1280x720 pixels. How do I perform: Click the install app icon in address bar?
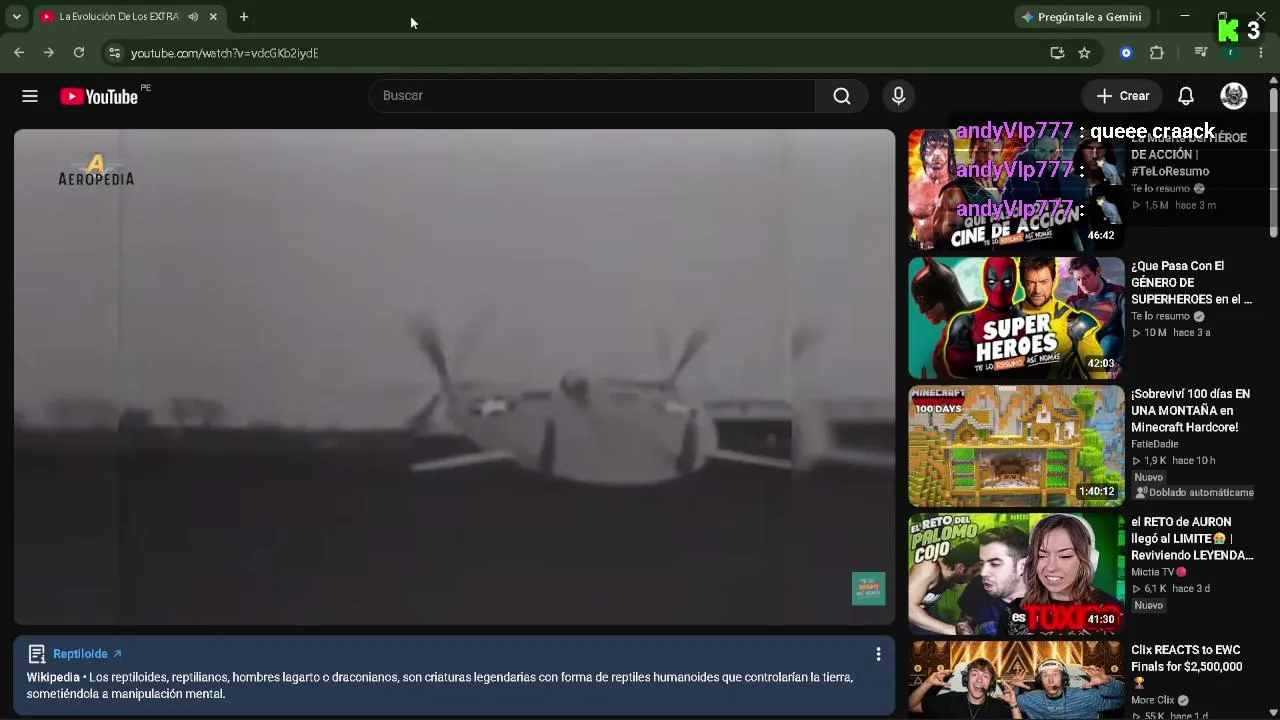(x=1057, y=53)
